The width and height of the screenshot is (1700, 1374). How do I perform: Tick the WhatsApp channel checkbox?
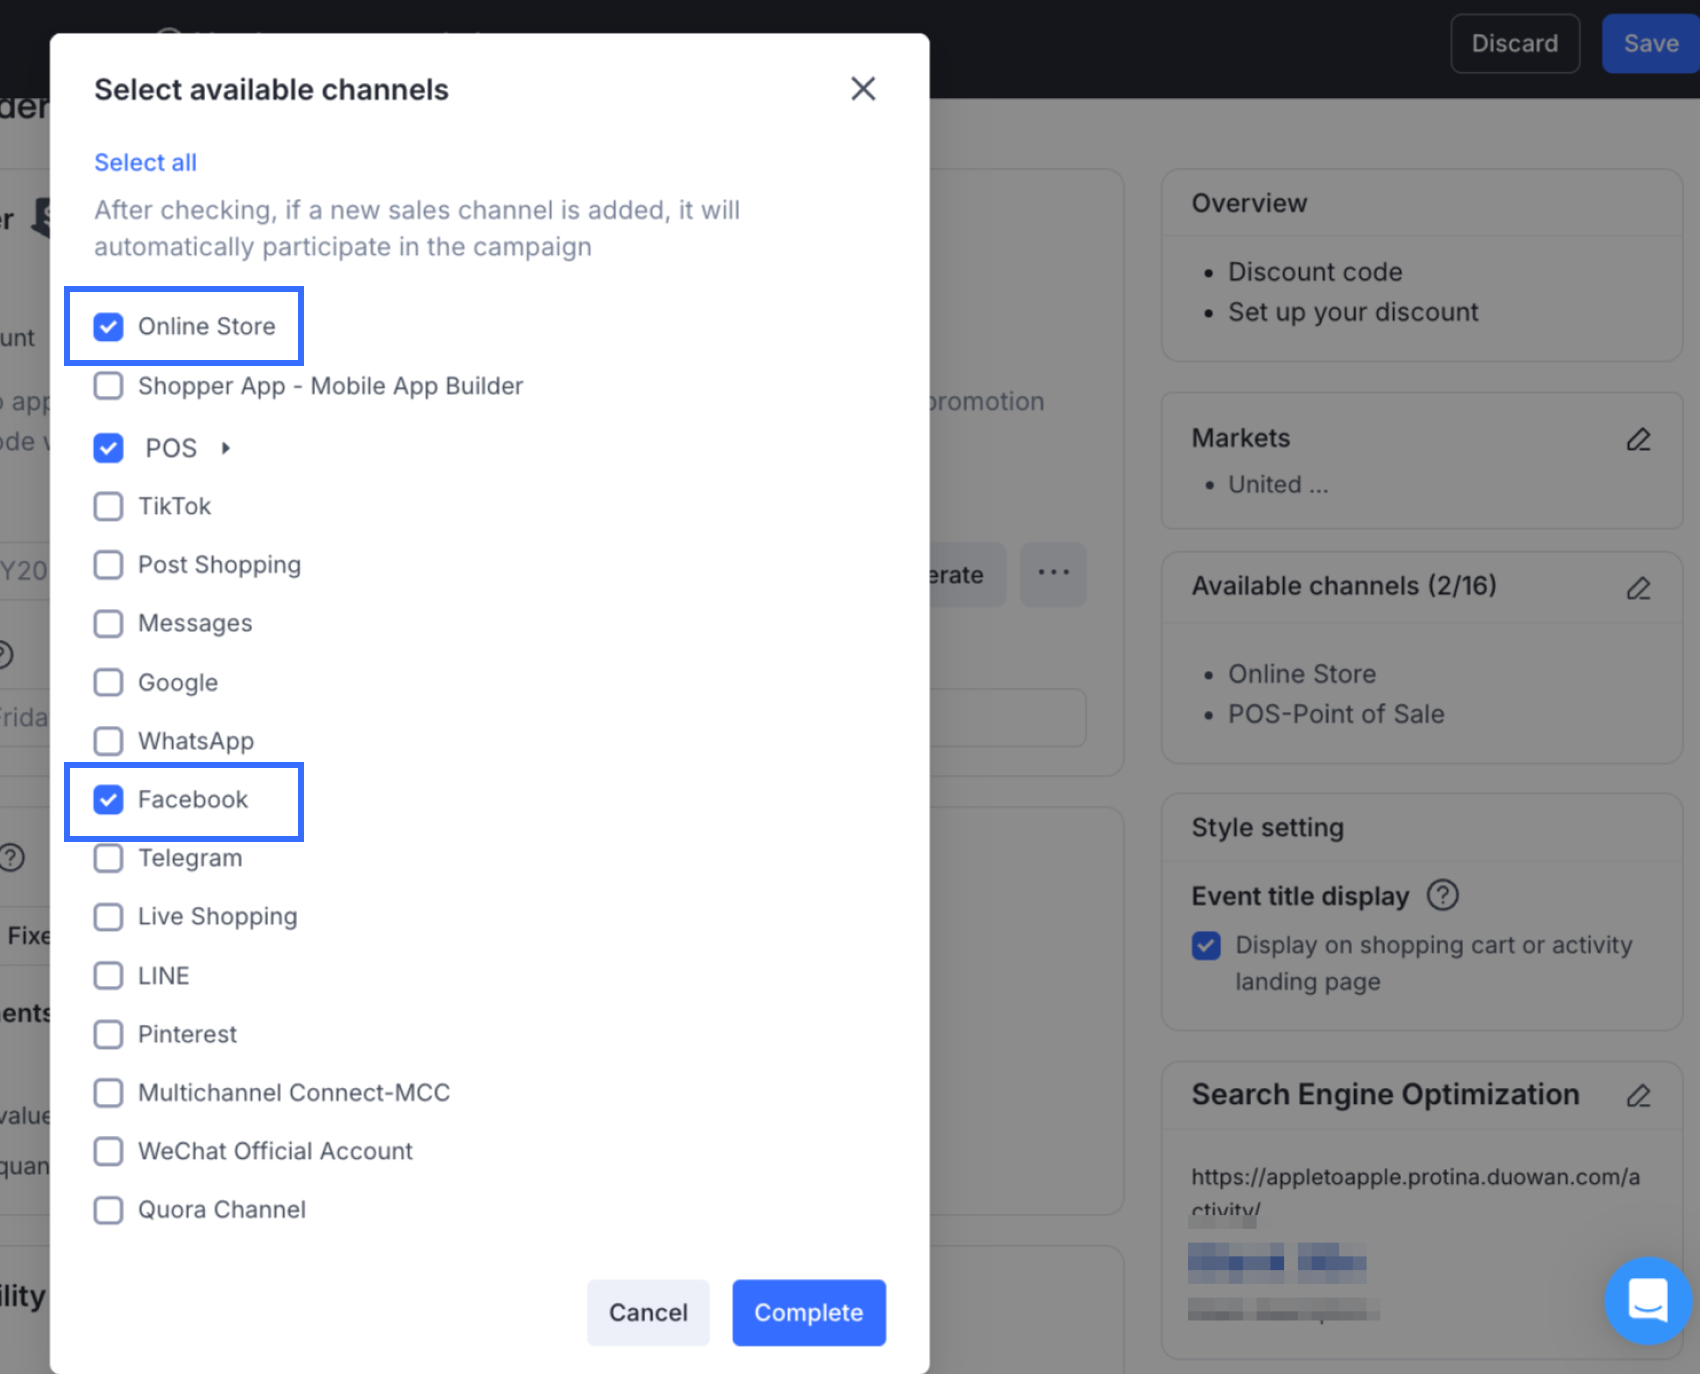tap(109, 741)
